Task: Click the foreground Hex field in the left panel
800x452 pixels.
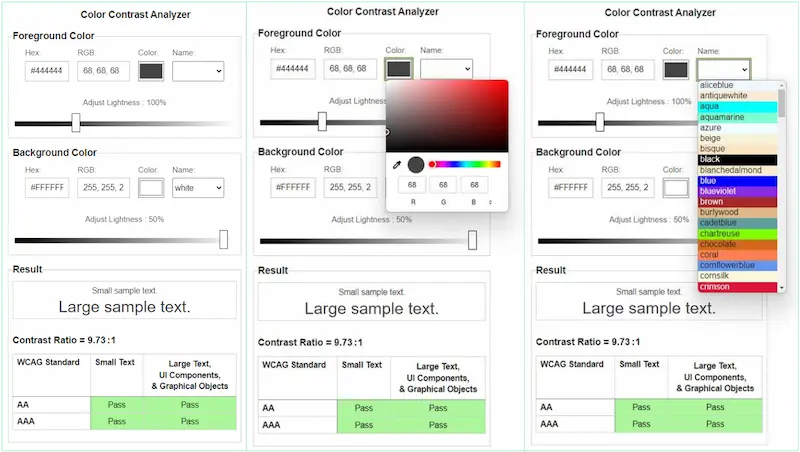Action: 47,71
